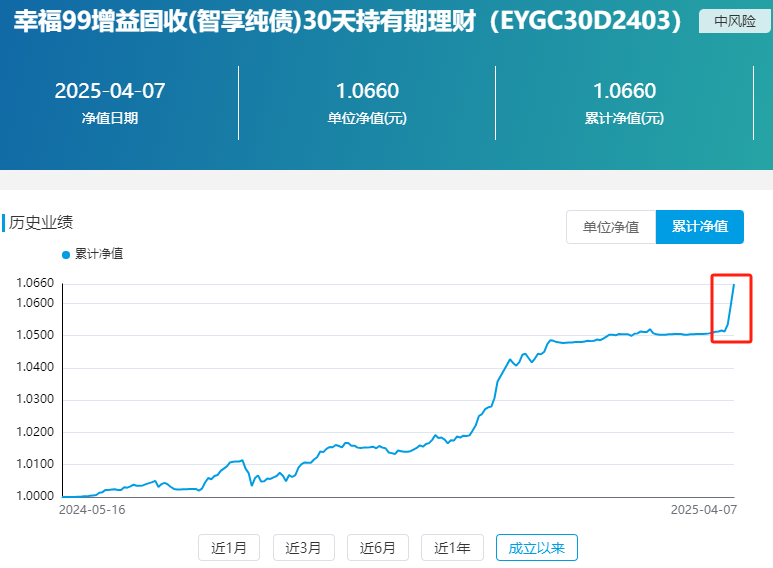Click the 2025-04-07 net value date

109,91
